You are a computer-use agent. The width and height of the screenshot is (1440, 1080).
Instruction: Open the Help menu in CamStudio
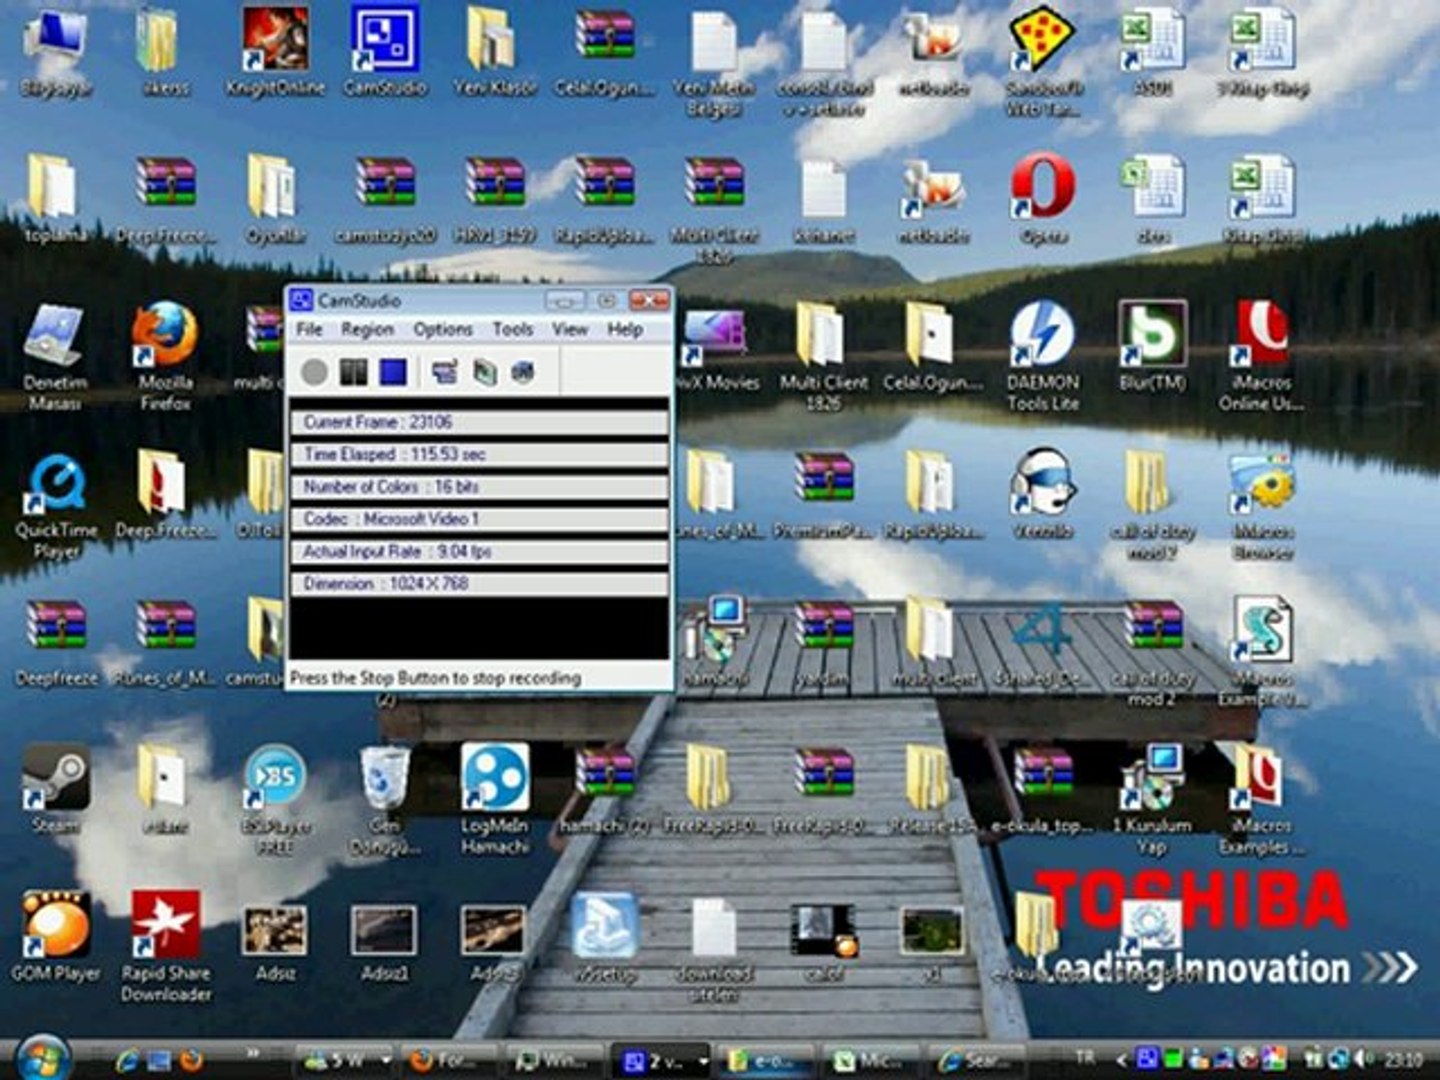coord(625,329)
